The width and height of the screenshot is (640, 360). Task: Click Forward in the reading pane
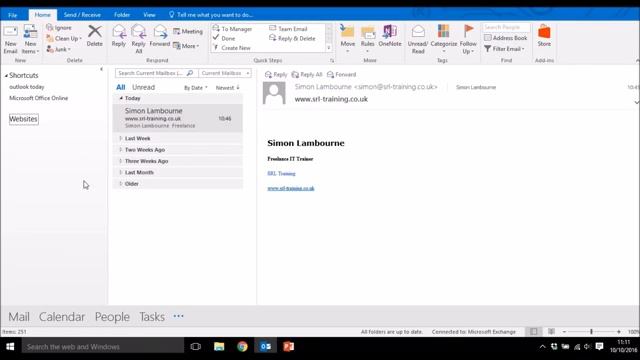pos(342,75)
